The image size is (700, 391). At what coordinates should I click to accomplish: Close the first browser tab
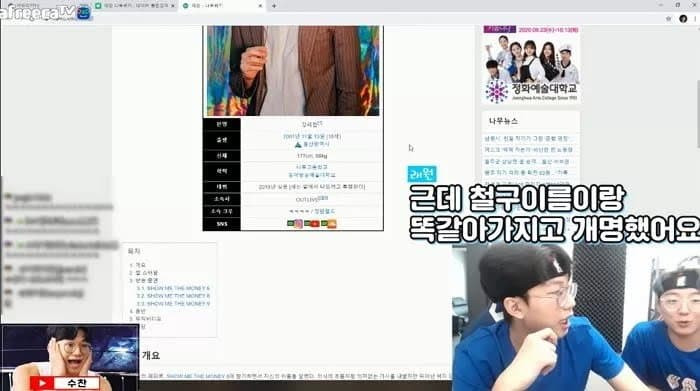click(x=173, y=6)
